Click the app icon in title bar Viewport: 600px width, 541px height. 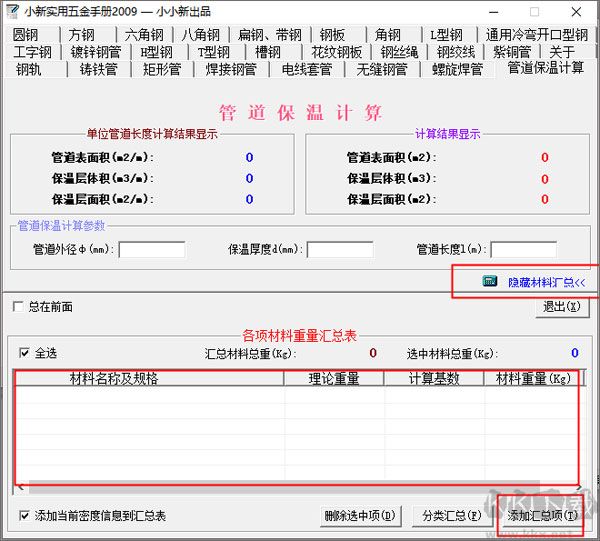12,11
